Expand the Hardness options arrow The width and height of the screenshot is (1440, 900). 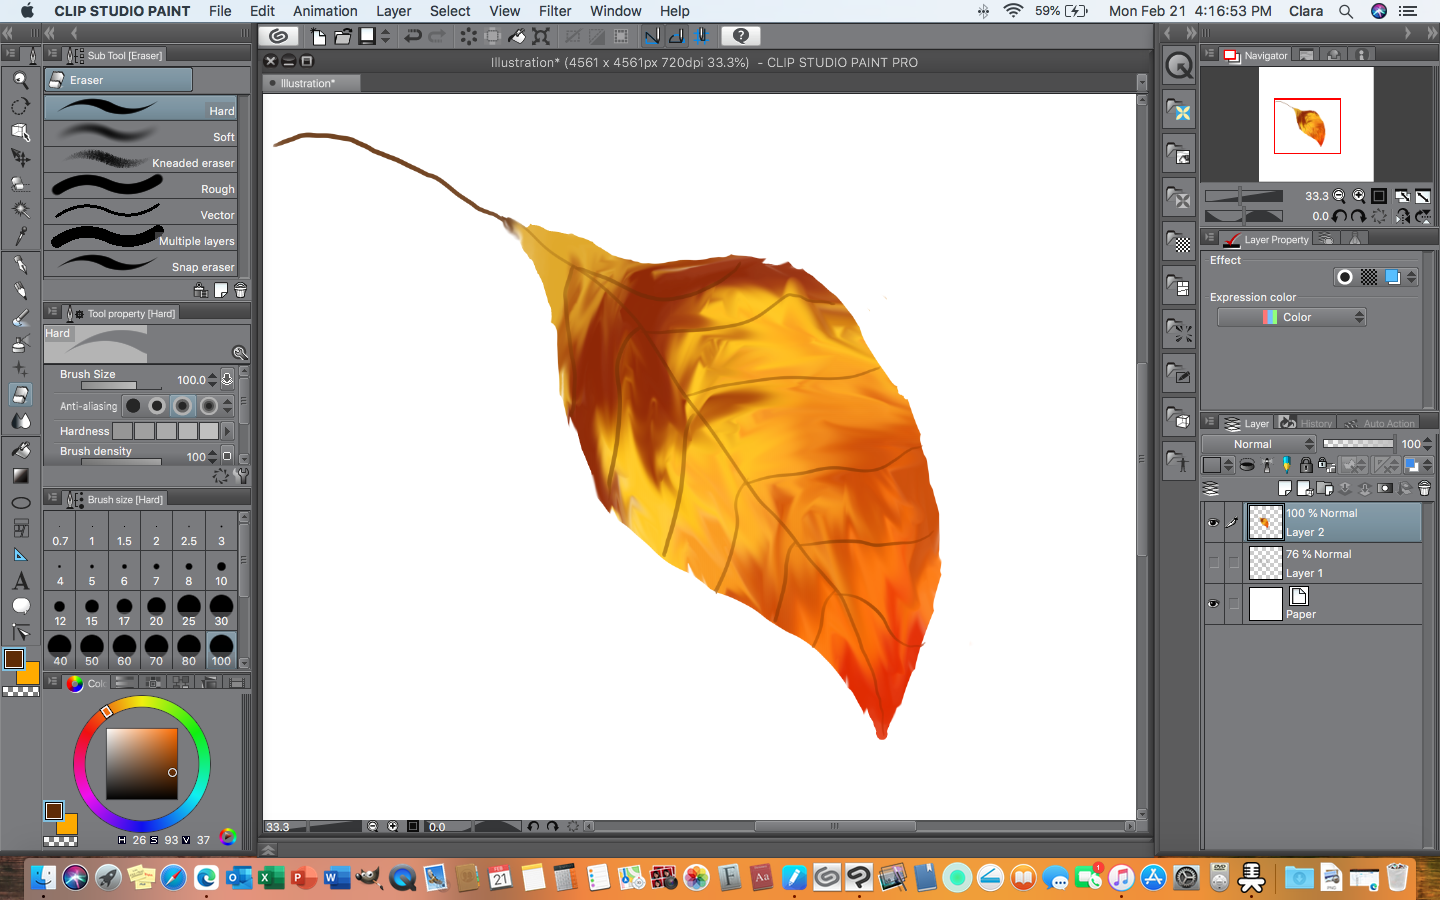tap(227, 431)
